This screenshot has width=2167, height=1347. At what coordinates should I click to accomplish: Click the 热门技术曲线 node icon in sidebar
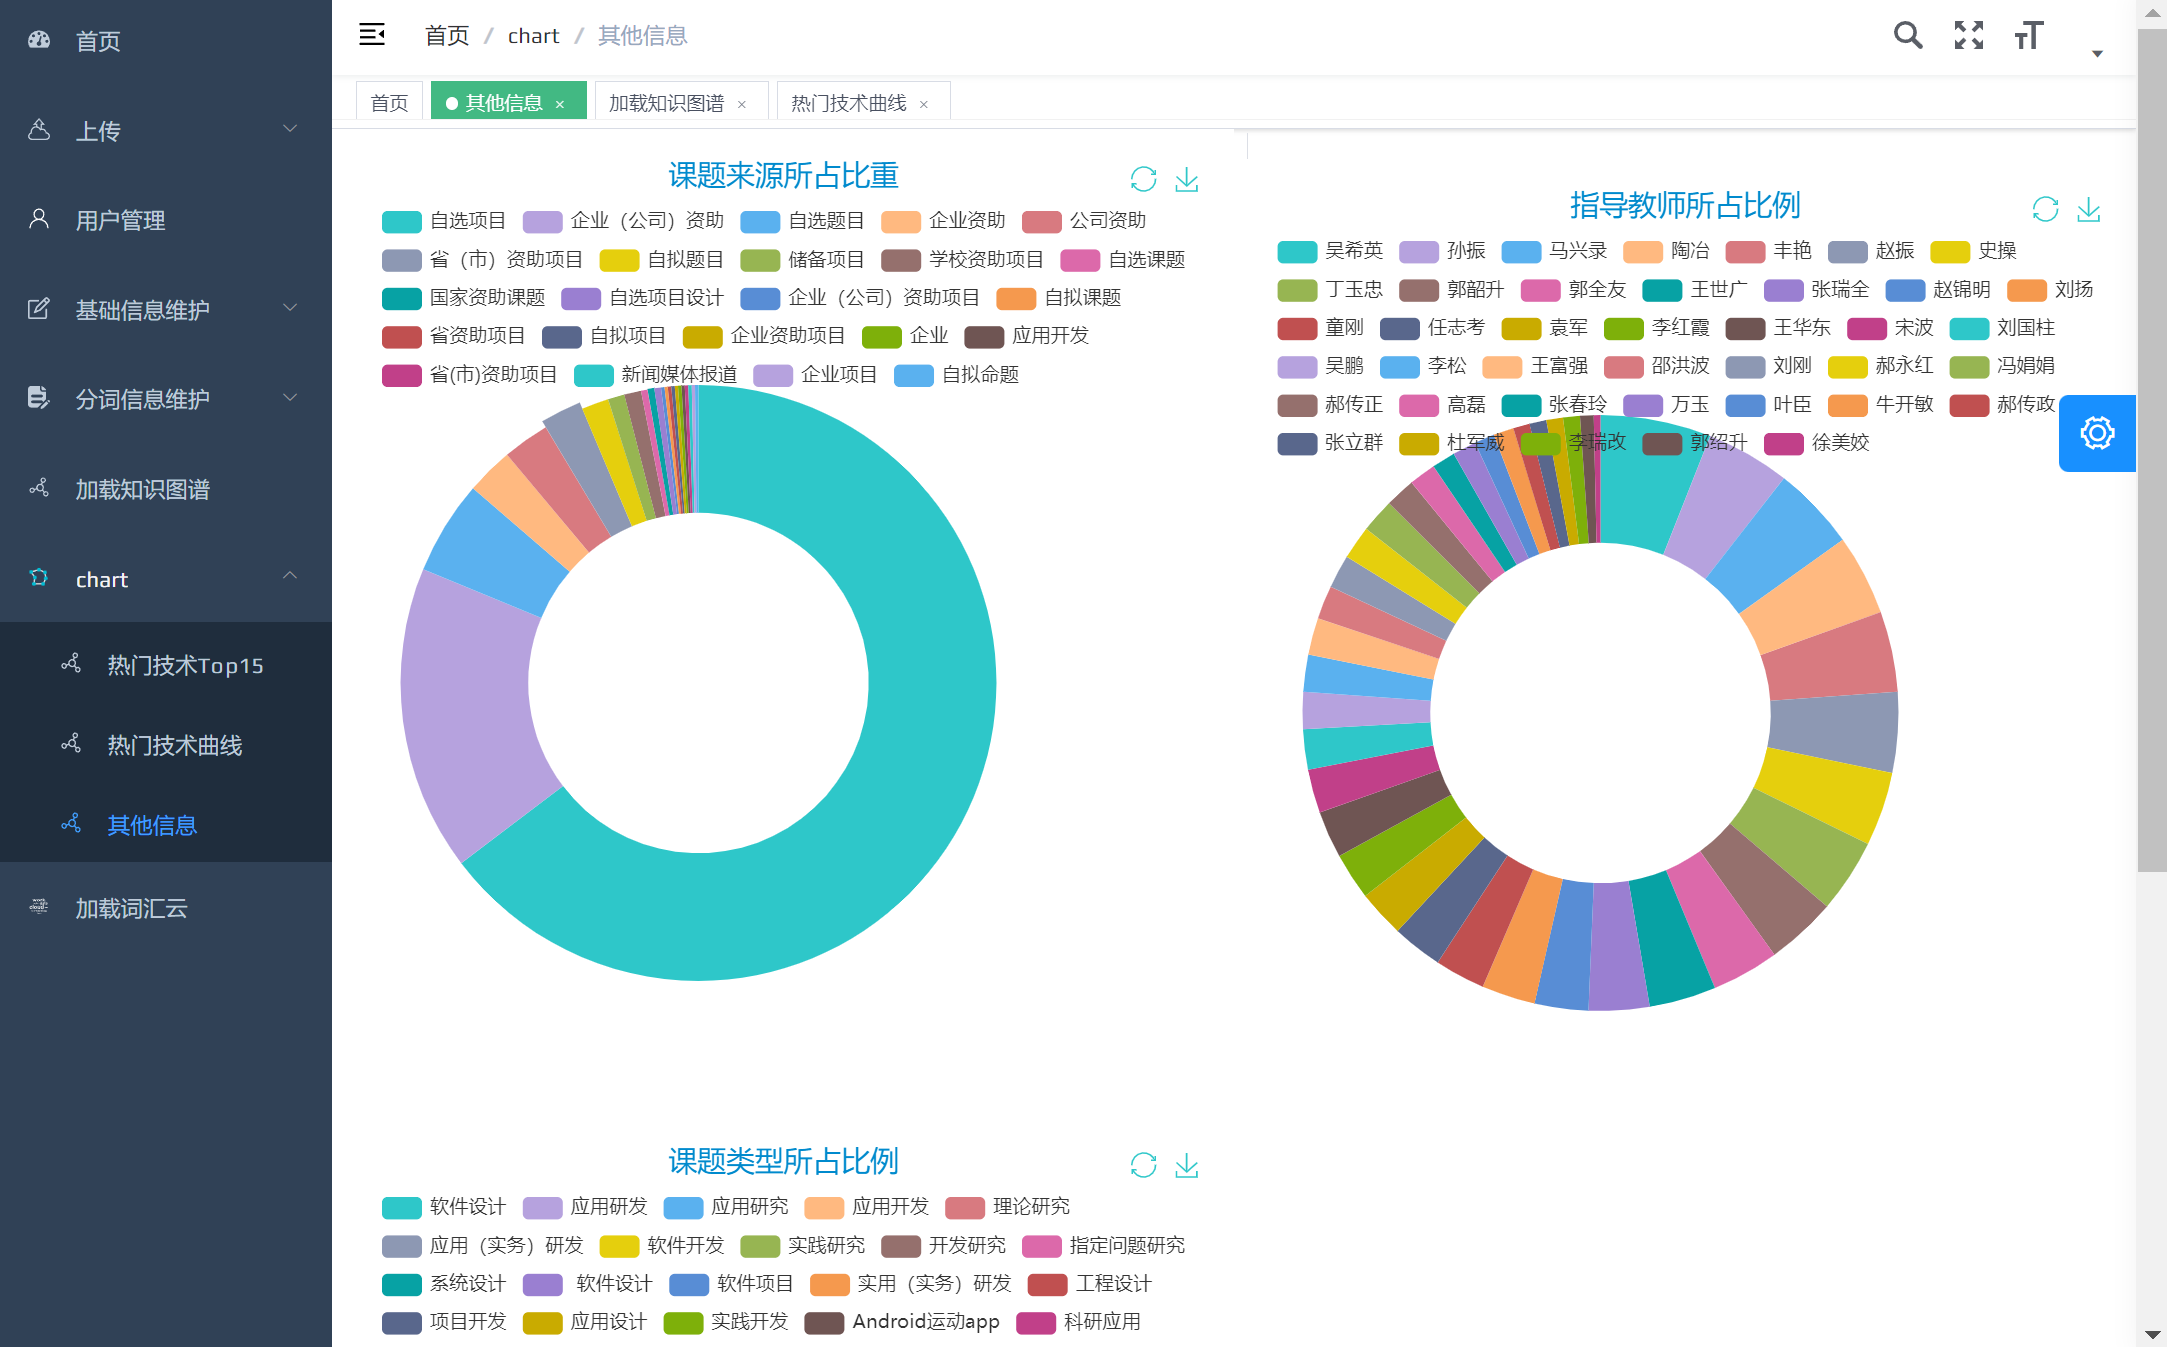pos(71,744)
